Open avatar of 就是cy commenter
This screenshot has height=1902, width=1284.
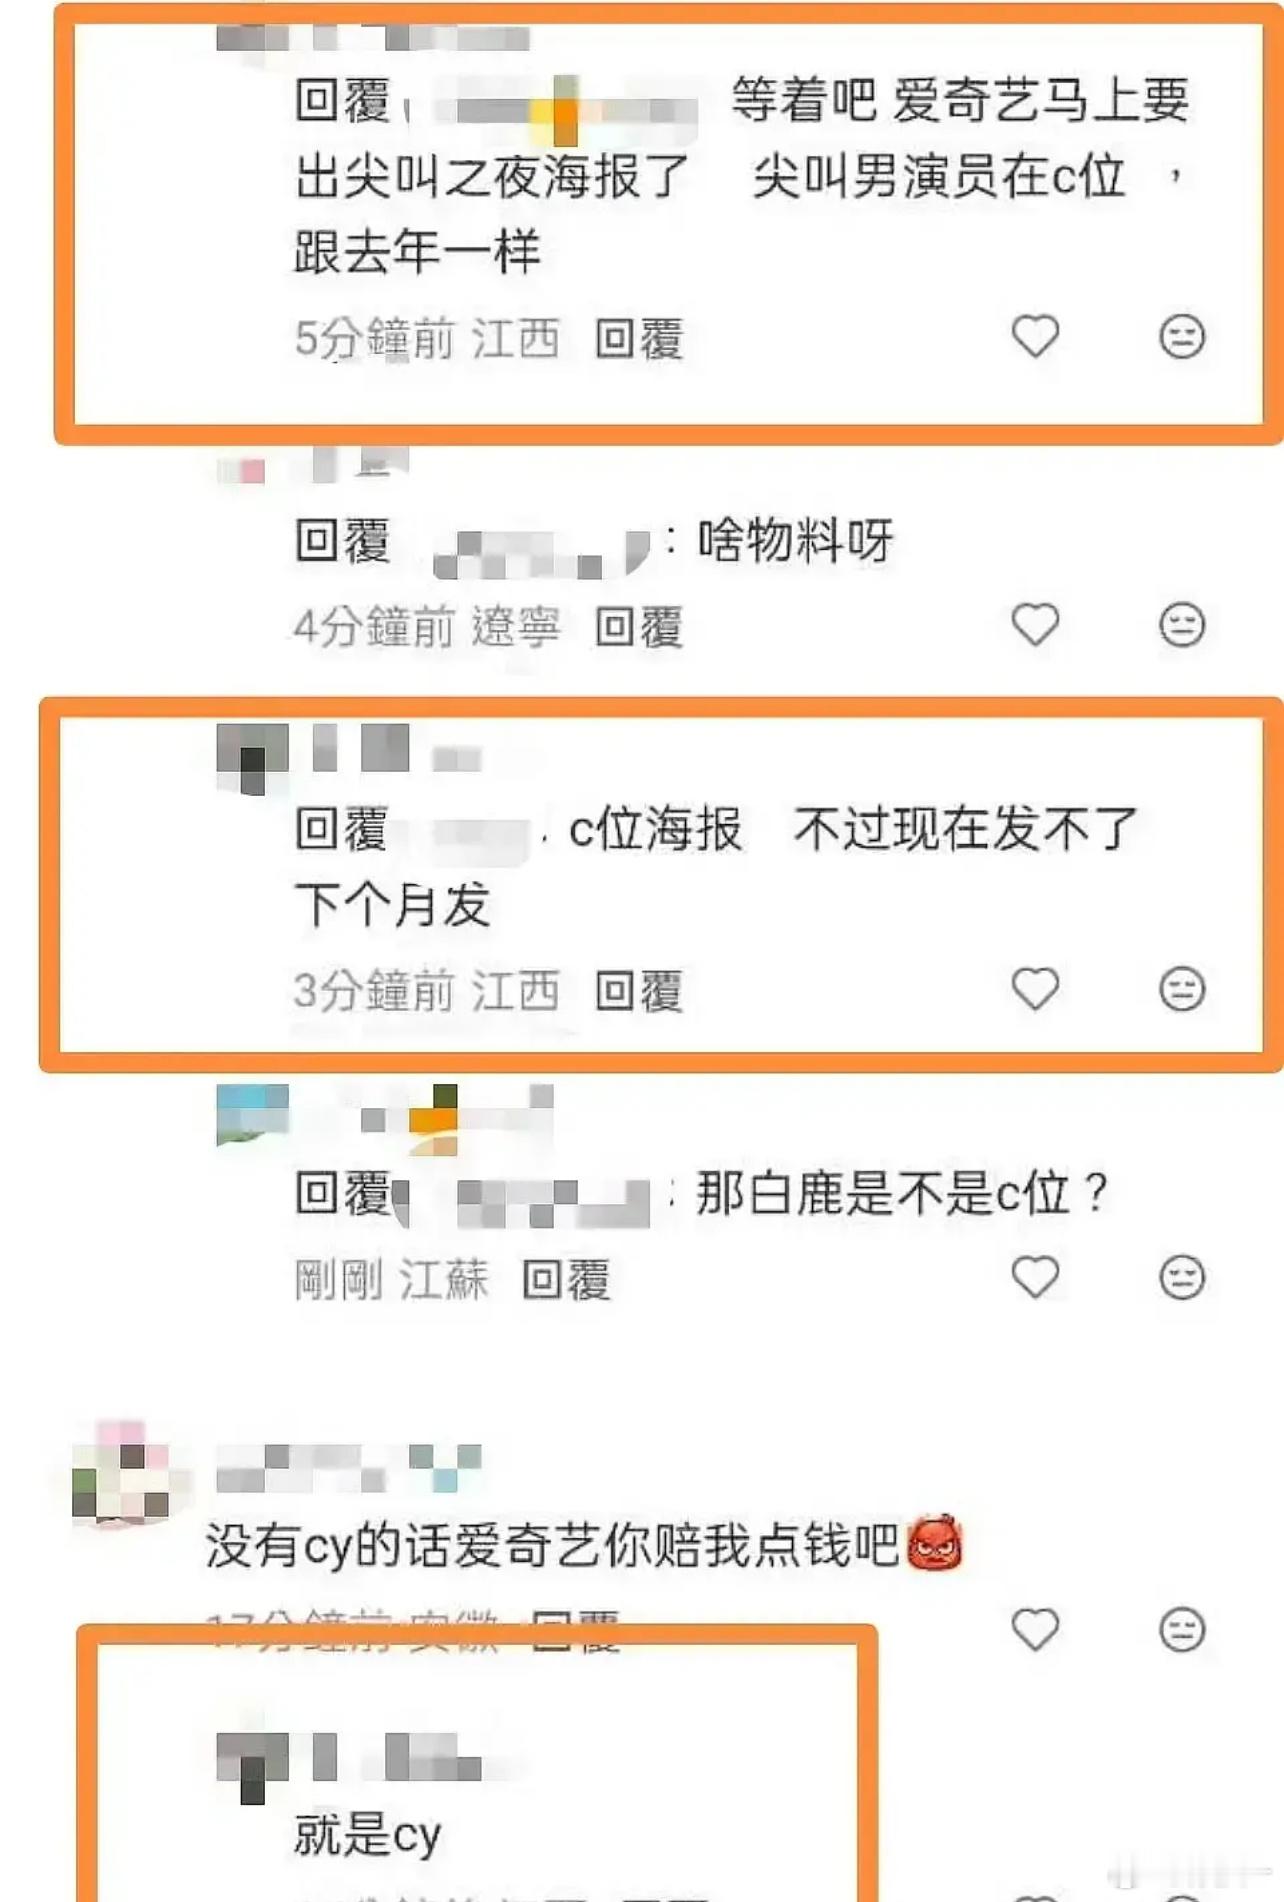pos(252,1767)
